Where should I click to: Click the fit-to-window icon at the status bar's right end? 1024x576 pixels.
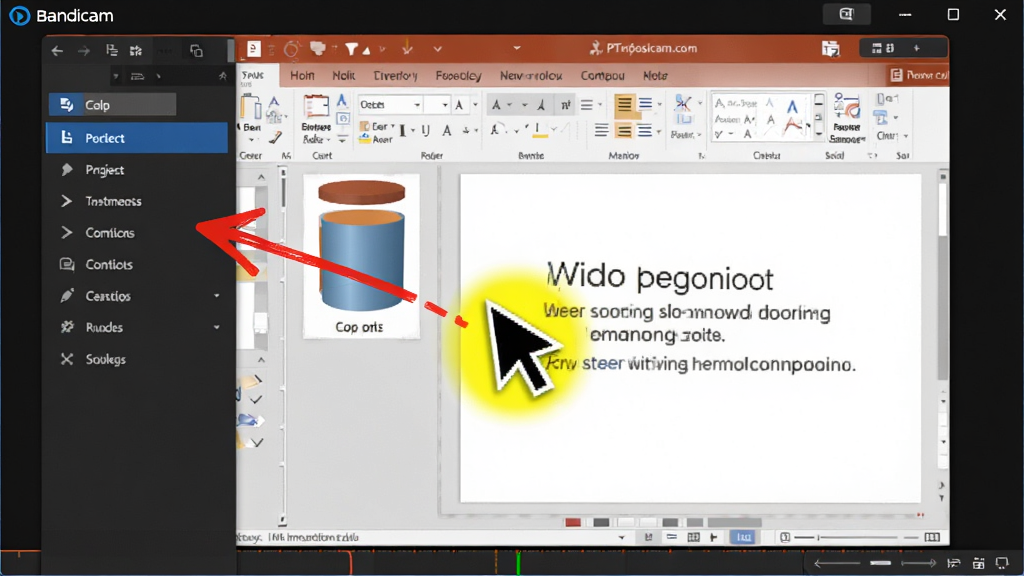coord(933,537)
